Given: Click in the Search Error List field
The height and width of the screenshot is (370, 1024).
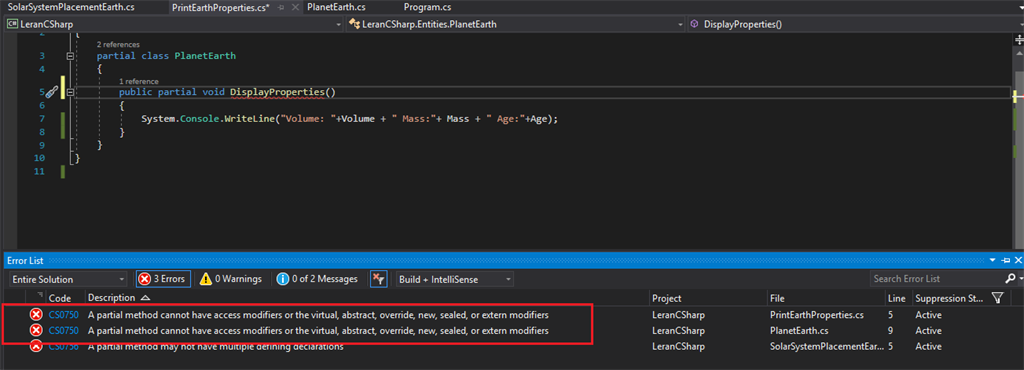Looking at the screenshot, I should pos(936,279).
